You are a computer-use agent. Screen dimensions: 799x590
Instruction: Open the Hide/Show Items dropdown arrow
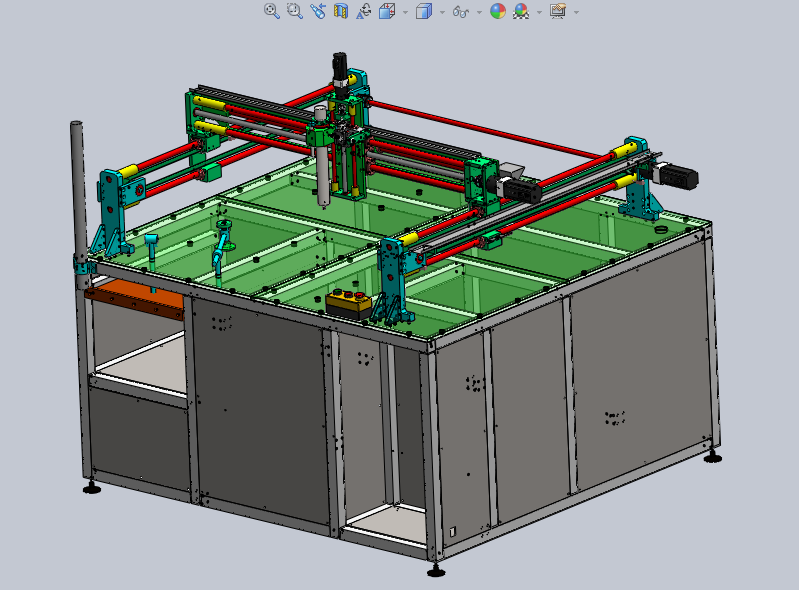pyautogui.click(x=478, y=12)
